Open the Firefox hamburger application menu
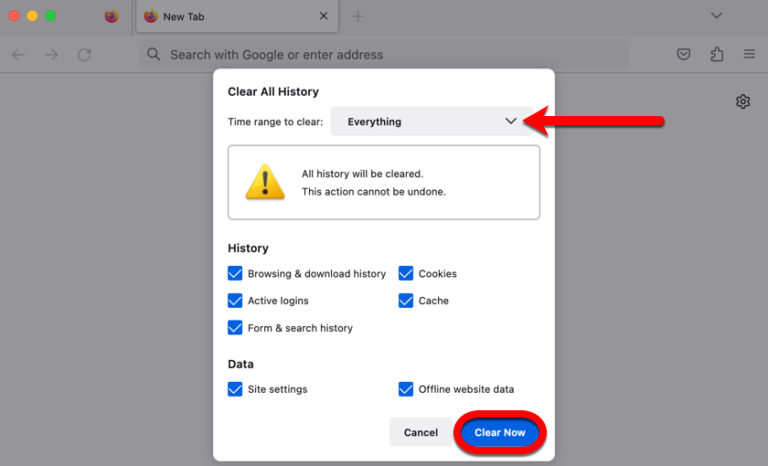 click(749, 54)
